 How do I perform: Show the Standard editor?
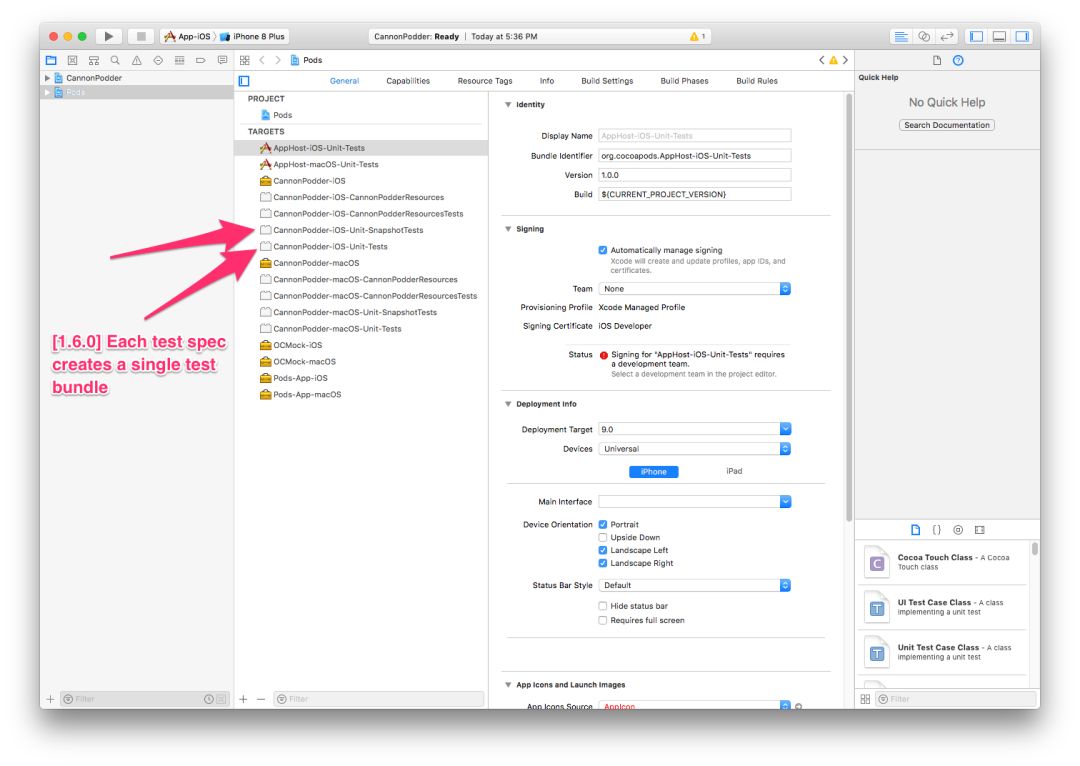pyautogui.click(x=900, y=37)
